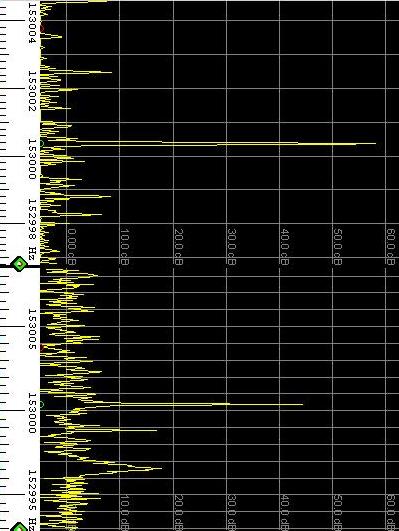Click the 153004 frequency axis label
The height and width of the screenshot is (531, 399).
pos(32,23)
